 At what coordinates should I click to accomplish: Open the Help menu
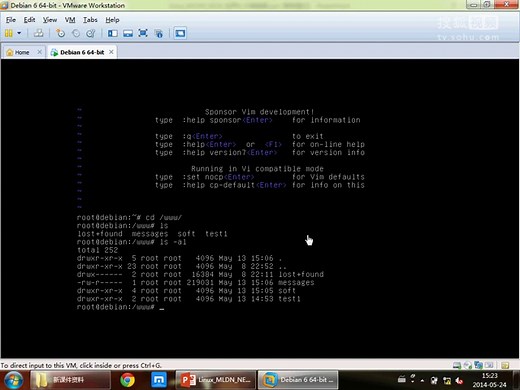pos(112,20)
